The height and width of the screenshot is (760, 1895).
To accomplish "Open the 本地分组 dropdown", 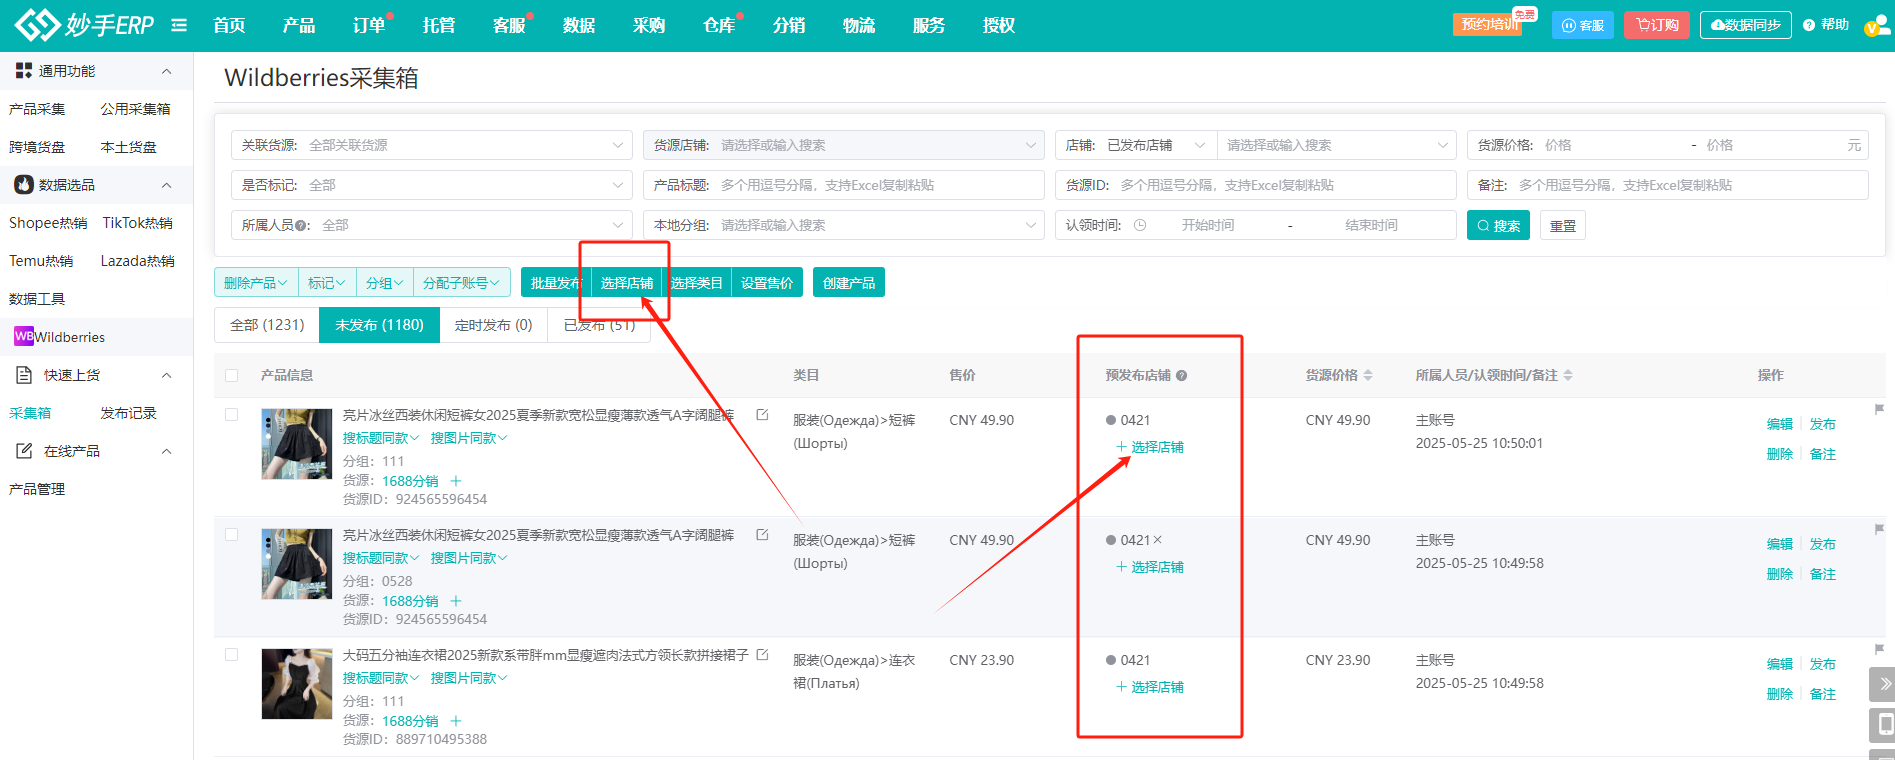I will click(x=843, y=225).
